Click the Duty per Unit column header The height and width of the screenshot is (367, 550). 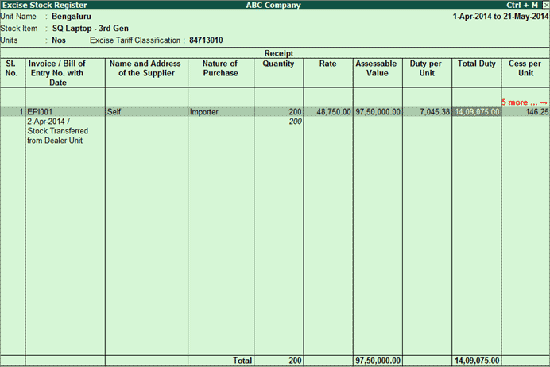point(426,68)
